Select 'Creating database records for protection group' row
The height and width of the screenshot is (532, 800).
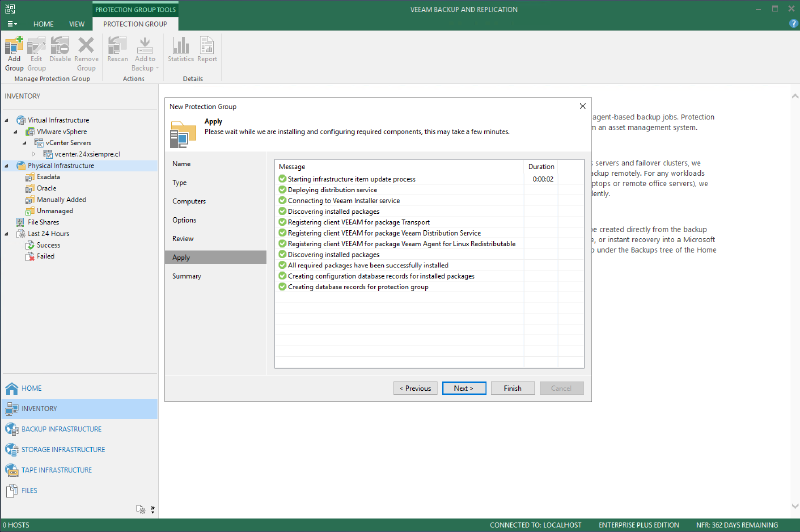[x=429, y=287]
